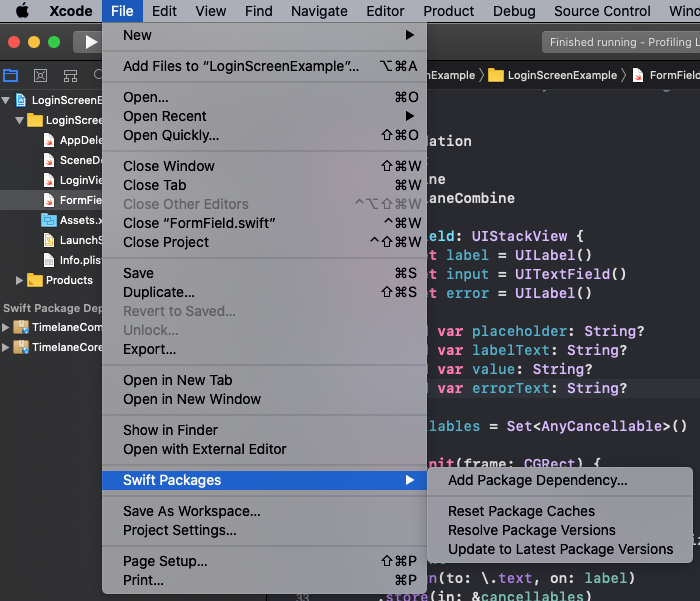The image size is (700, 601).
Task: Select the Assets catalog icon
Action: [49, 220]
